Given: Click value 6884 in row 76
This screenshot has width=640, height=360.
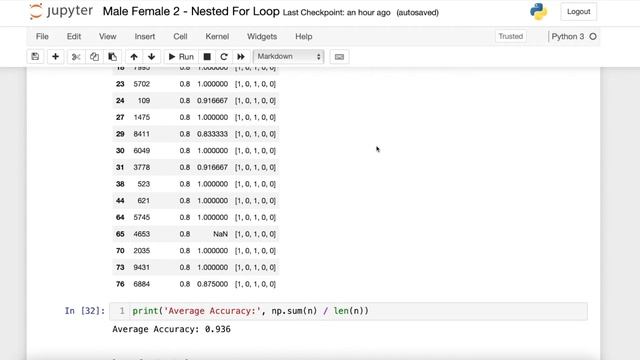Looking at the screenshot, I should (142, 284).
